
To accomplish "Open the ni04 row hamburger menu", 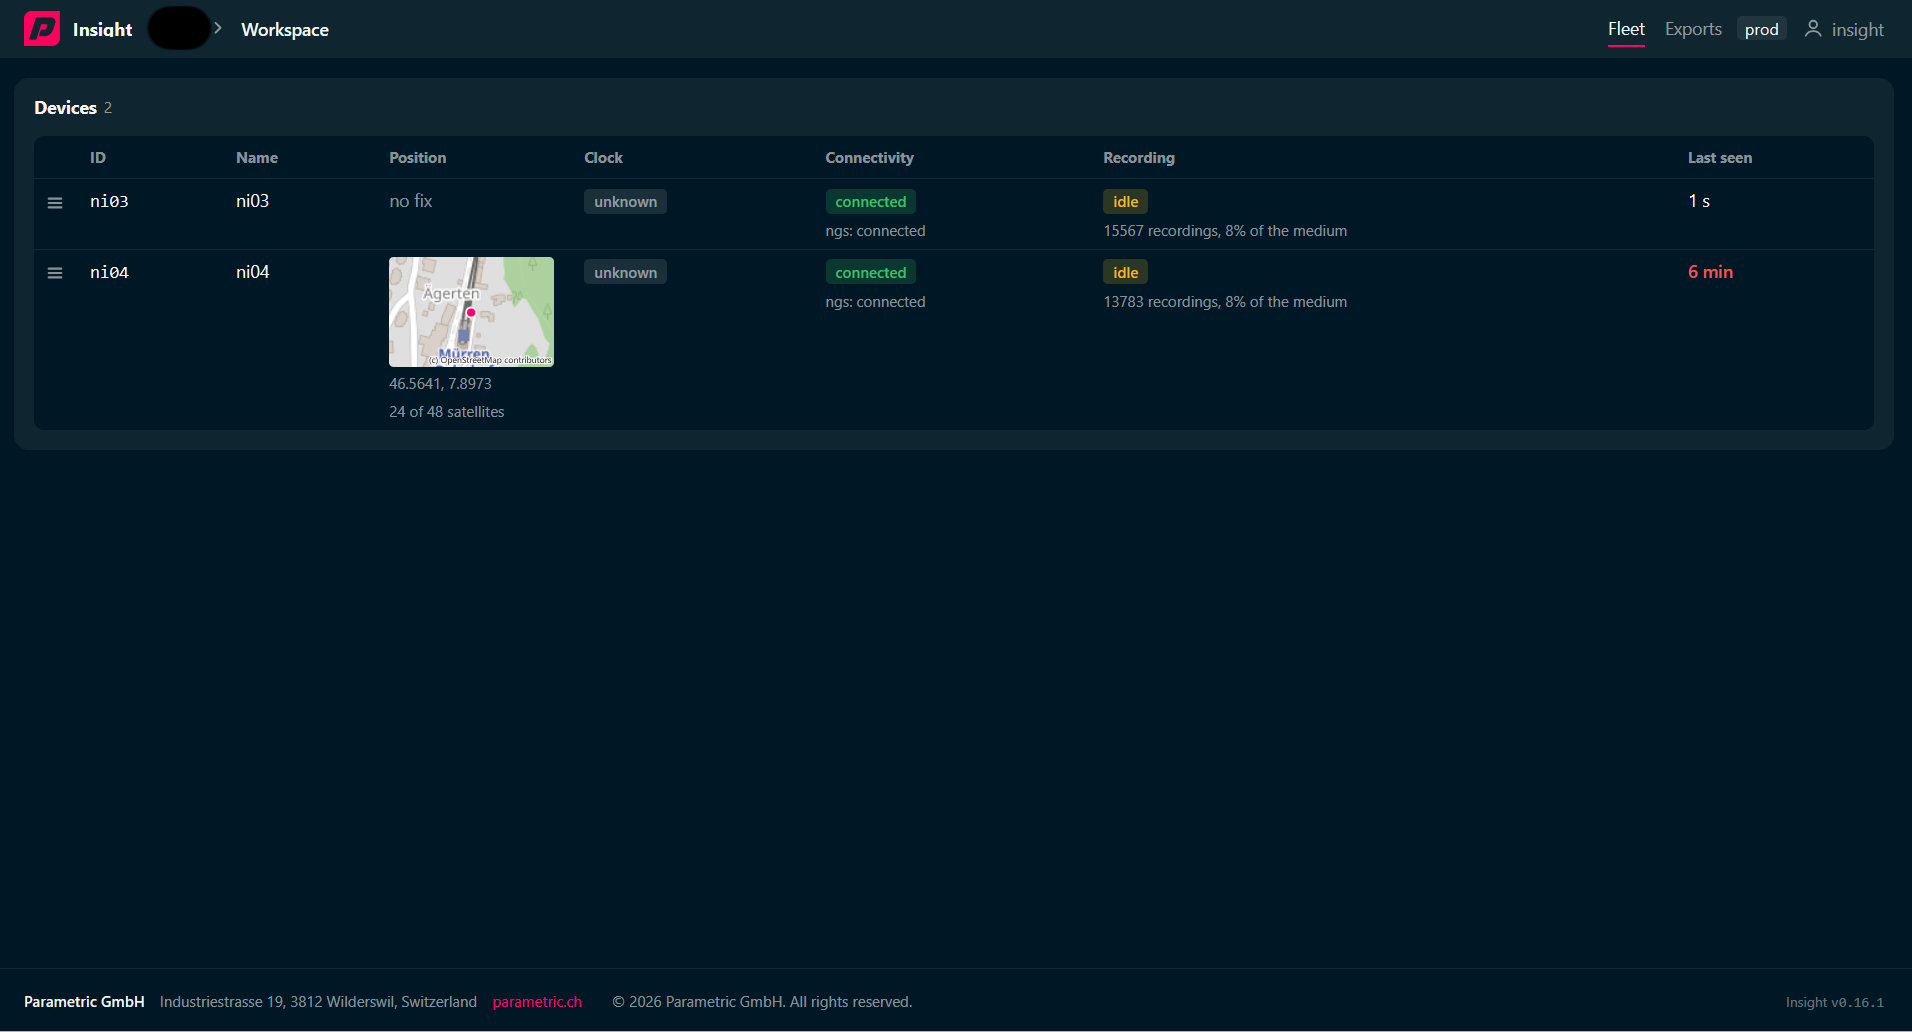I will point(55,273).
